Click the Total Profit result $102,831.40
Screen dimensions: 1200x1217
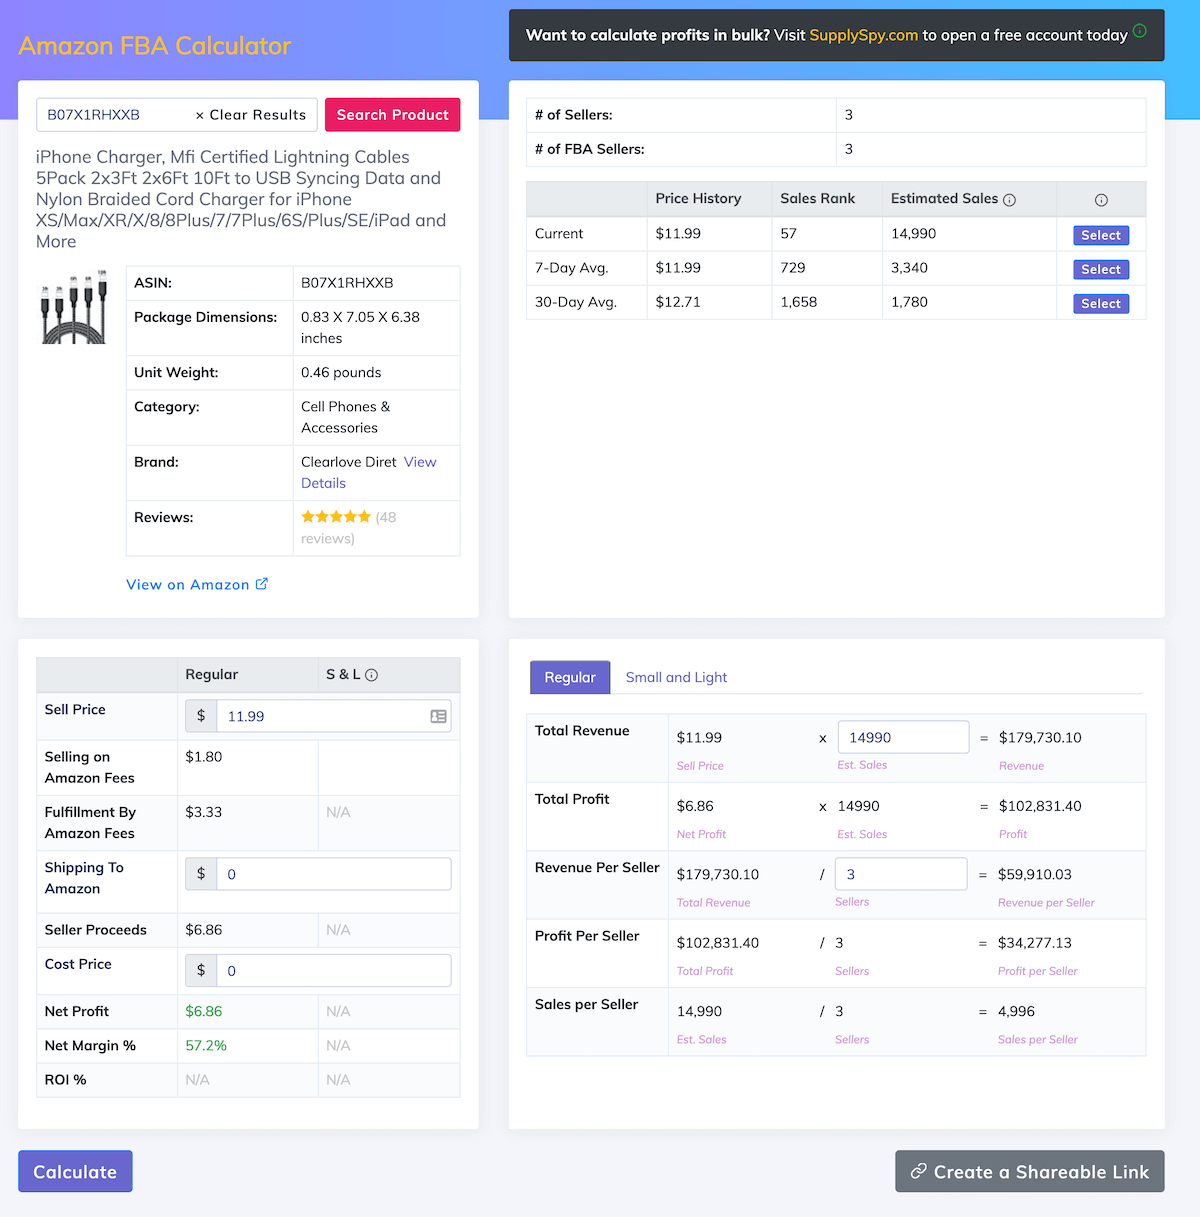tap(1040, 806)
